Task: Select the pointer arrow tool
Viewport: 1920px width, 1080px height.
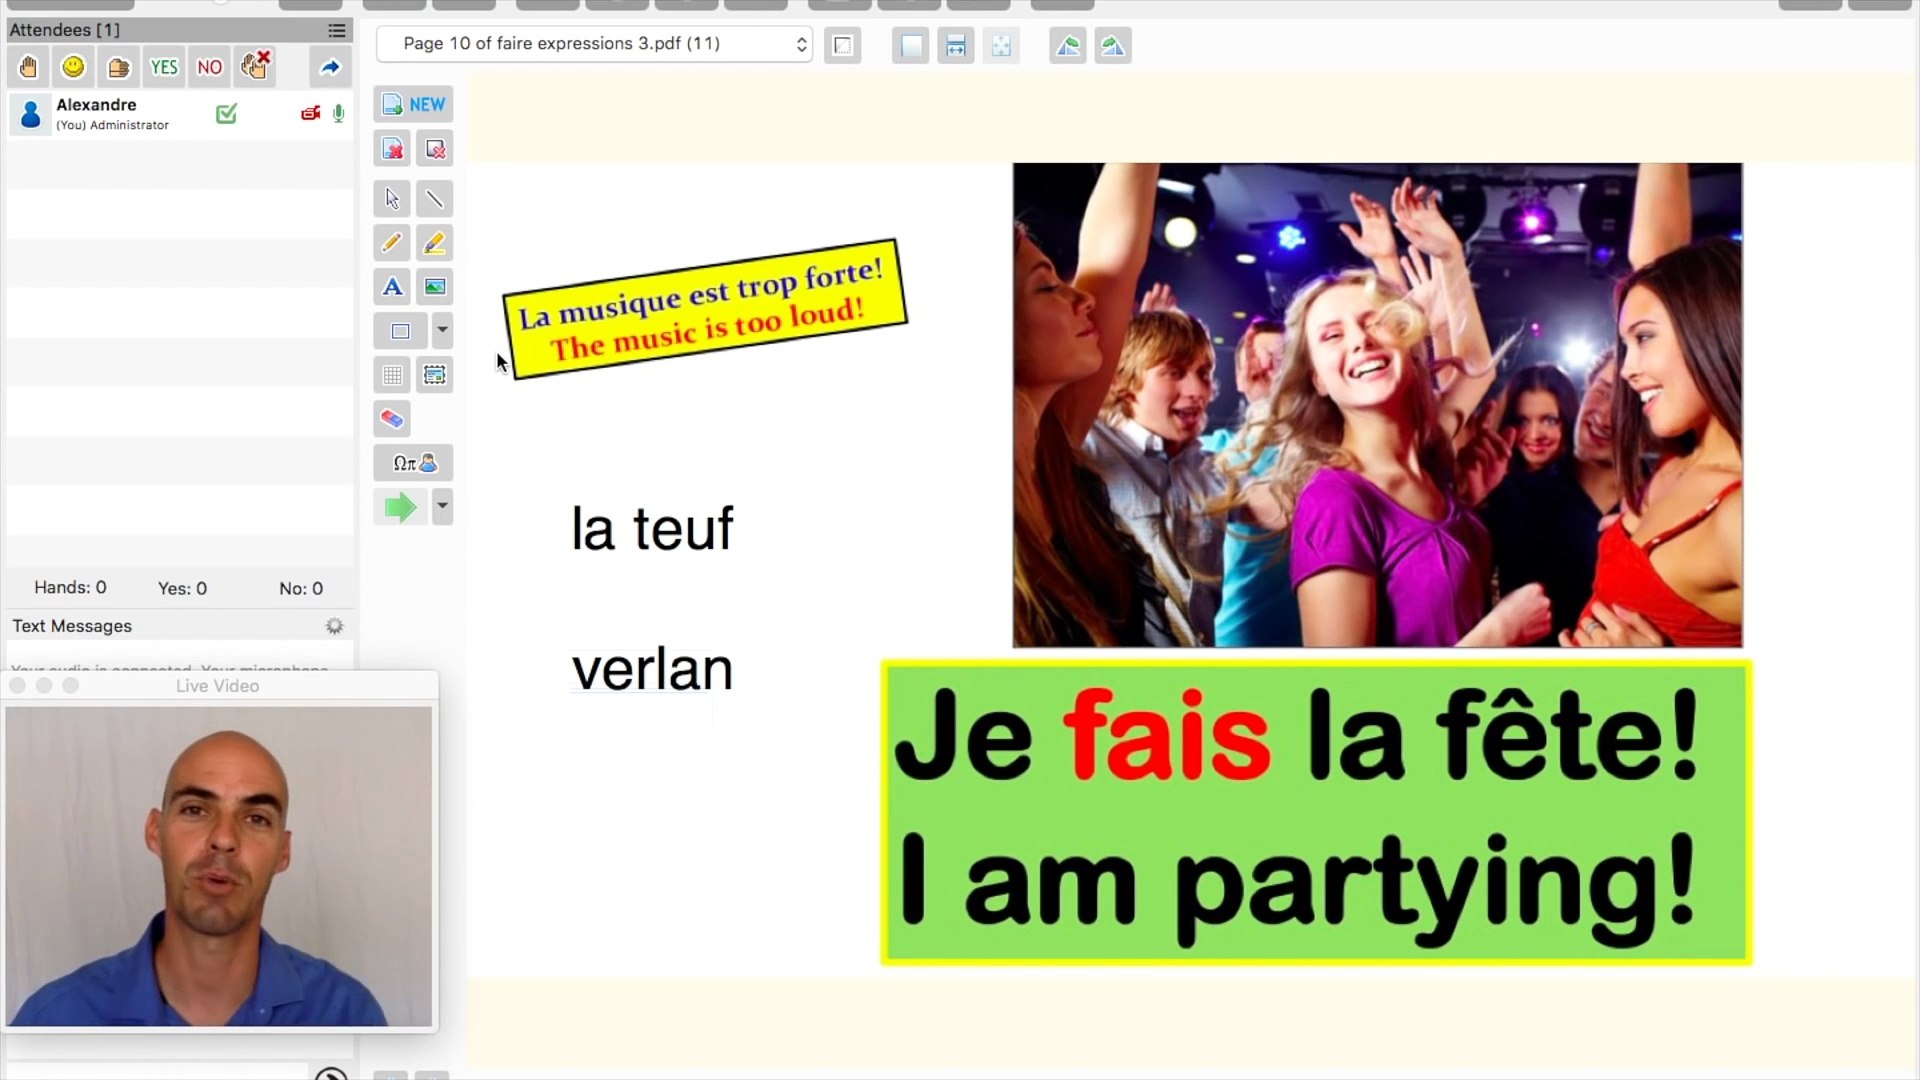Action: coord(392,199)
